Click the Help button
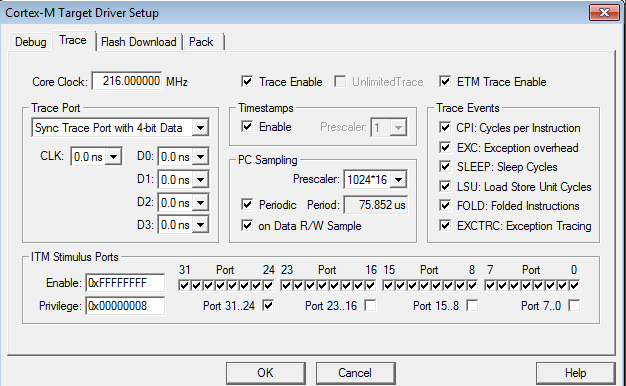 [575, 373]
